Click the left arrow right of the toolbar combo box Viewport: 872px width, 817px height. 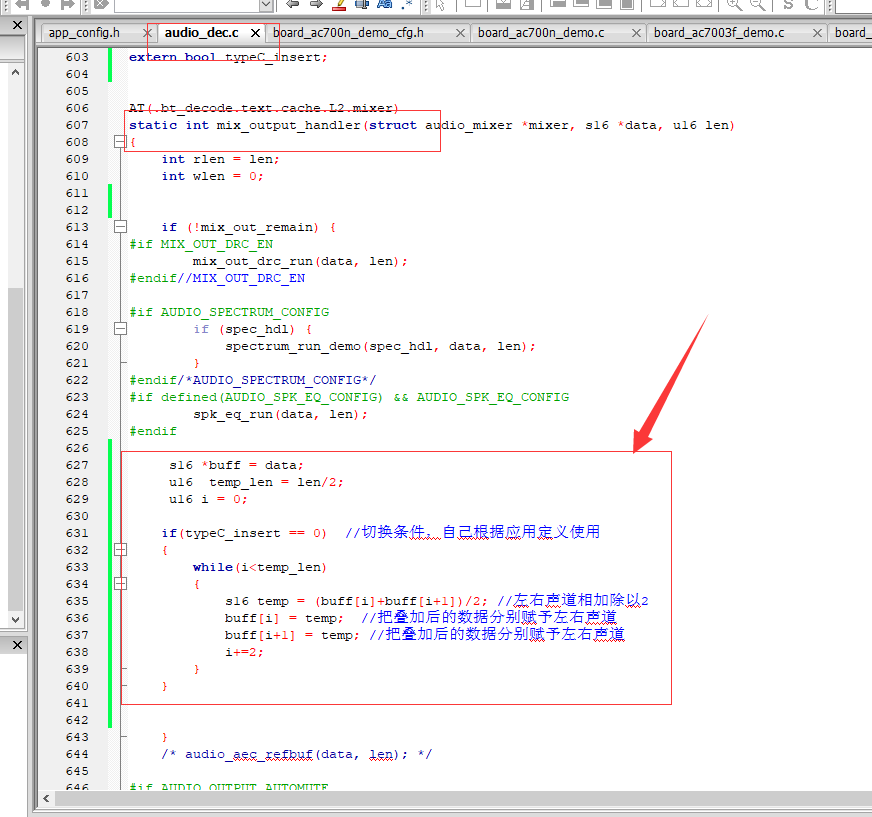293,4
